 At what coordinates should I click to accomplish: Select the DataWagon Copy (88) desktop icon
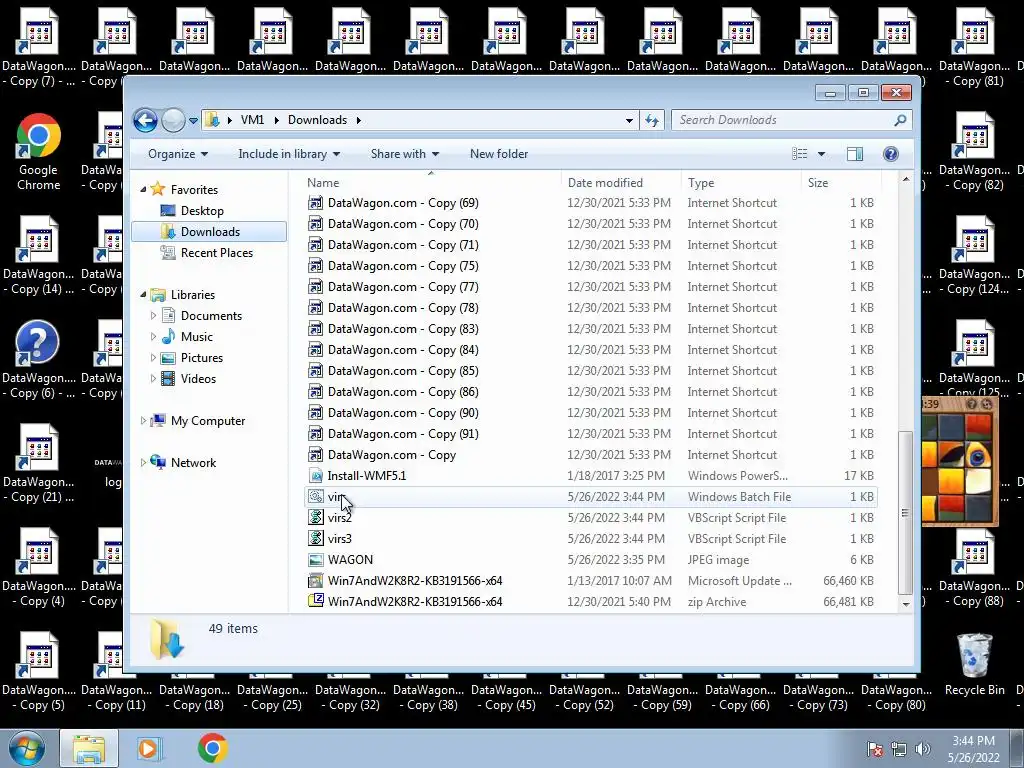[974, 568]
